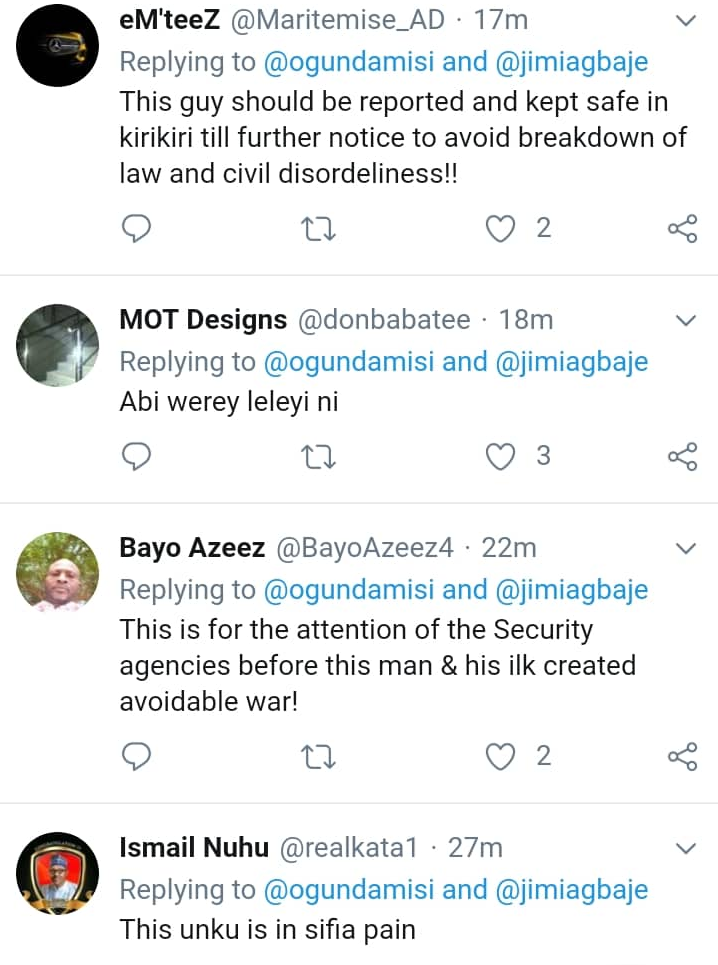Screen dimensions: 718x965
Task: Open @jimiagbaje link in Bayo Azeez's reply
Action: pos(573,590)
